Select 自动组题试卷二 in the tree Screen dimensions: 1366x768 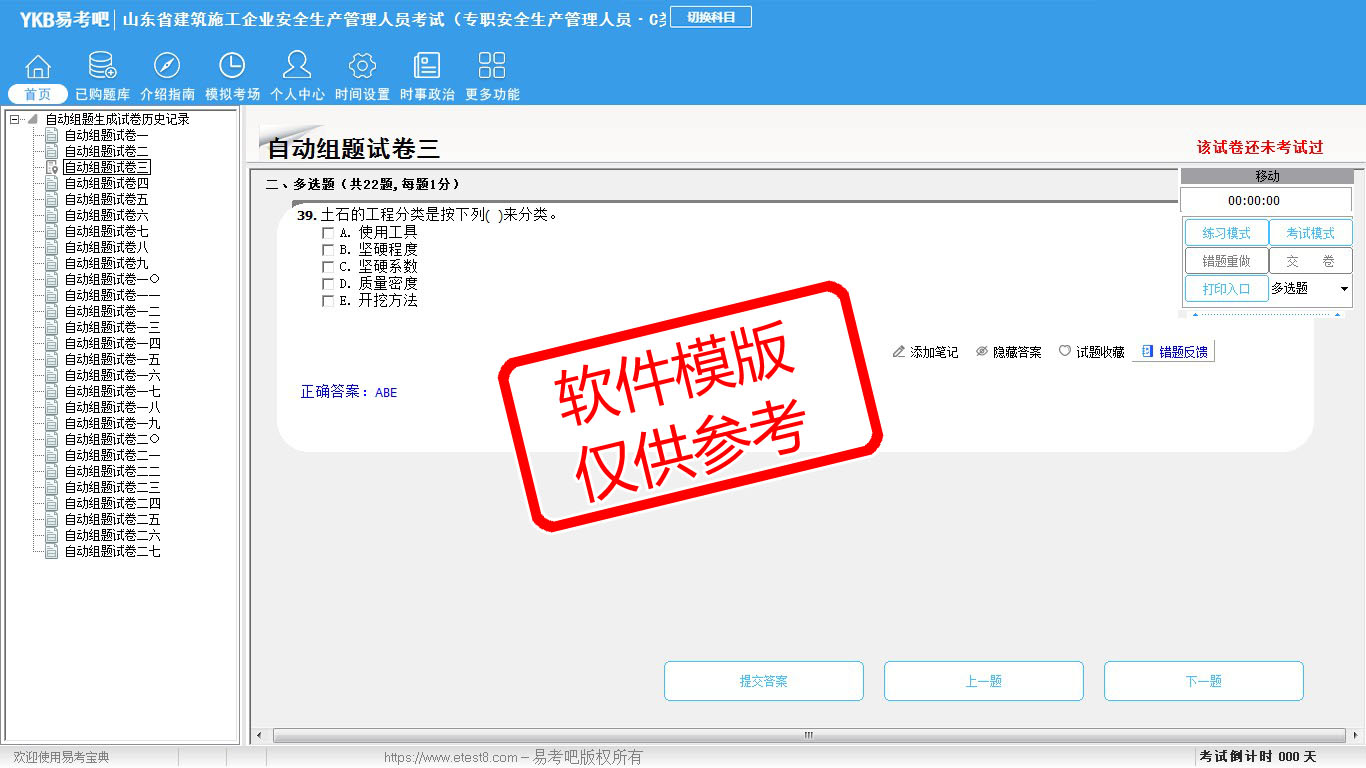(106, 151)
